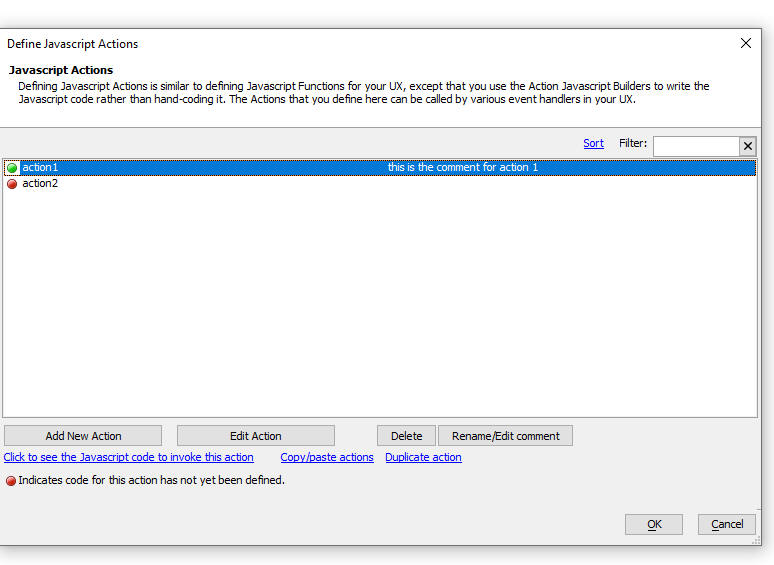Image resolution: width=774 pixels, height=565 pixels.
Task: Click the empty area of the actions list
Action: tap(380, 303)
